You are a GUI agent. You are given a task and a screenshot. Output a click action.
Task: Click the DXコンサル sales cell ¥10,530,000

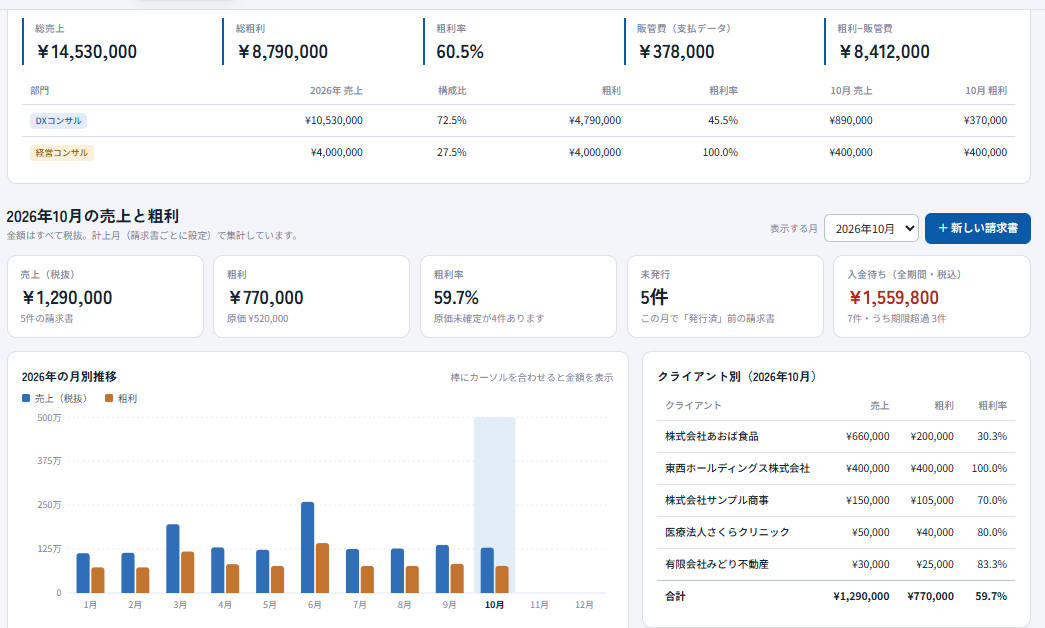pyautogui.click(x=334, y=121)
